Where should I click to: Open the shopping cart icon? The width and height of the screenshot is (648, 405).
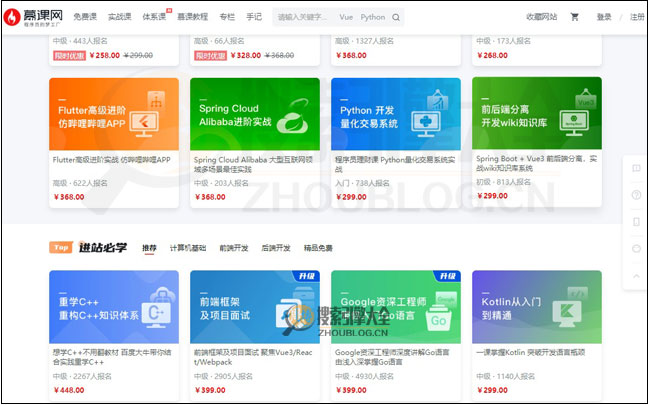pyautogui.click(x=574, y=17)
